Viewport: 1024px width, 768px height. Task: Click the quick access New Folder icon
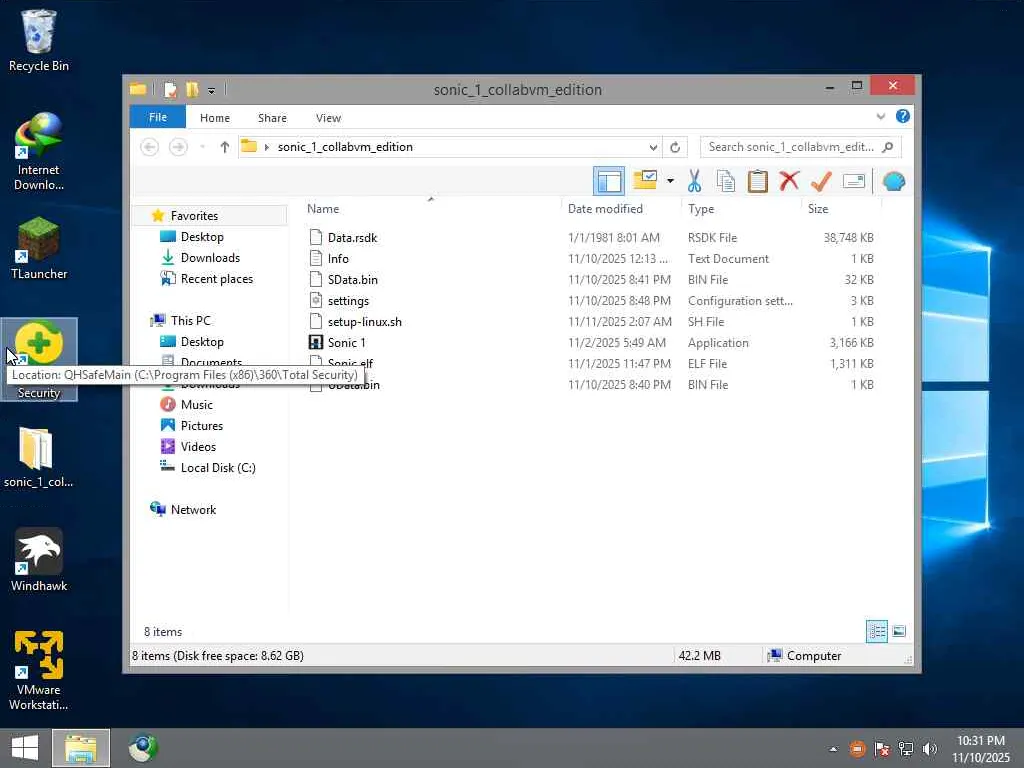click(191, 89)
